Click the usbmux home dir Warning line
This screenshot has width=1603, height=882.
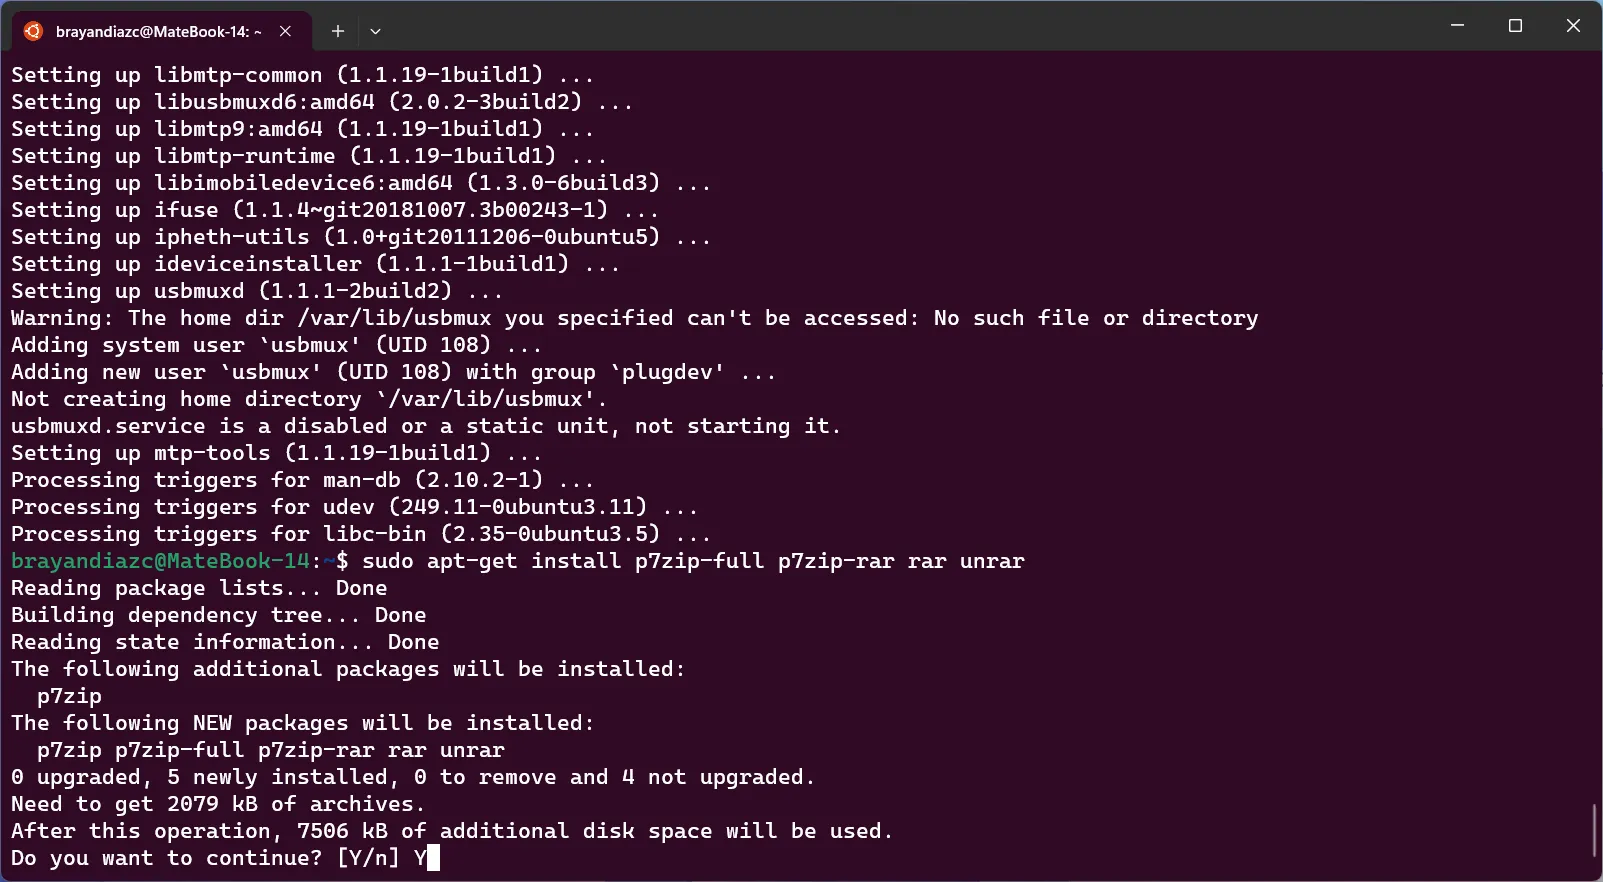[x=634, y=318]
